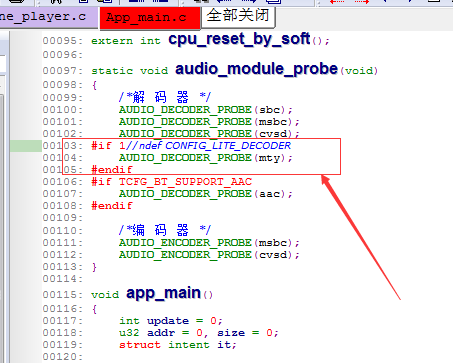
Task: Place cursor on AUDIO_ENCODER_PROBE(cvsd) line
Action: [x=209, y=255]
